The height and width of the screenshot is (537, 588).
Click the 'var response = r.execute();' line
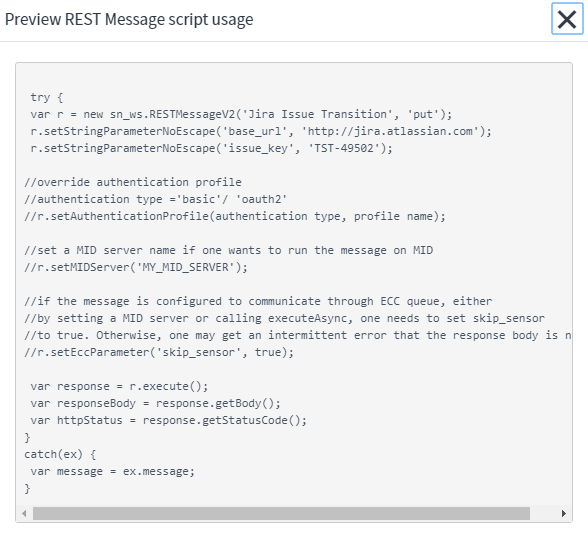[x=119, y=386]
